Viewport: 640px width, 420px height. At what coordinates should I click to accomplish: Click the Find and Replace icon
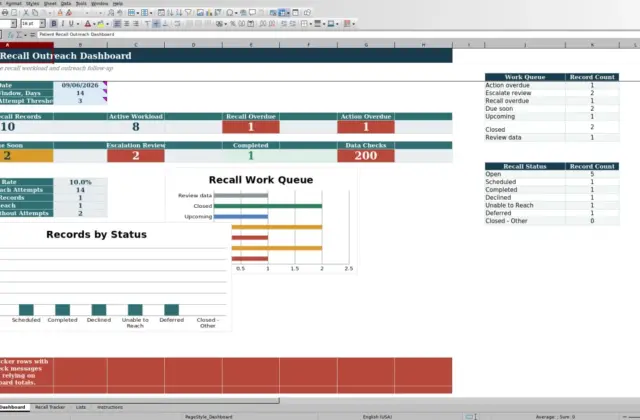pyautogui.click(x=111, y=13)
